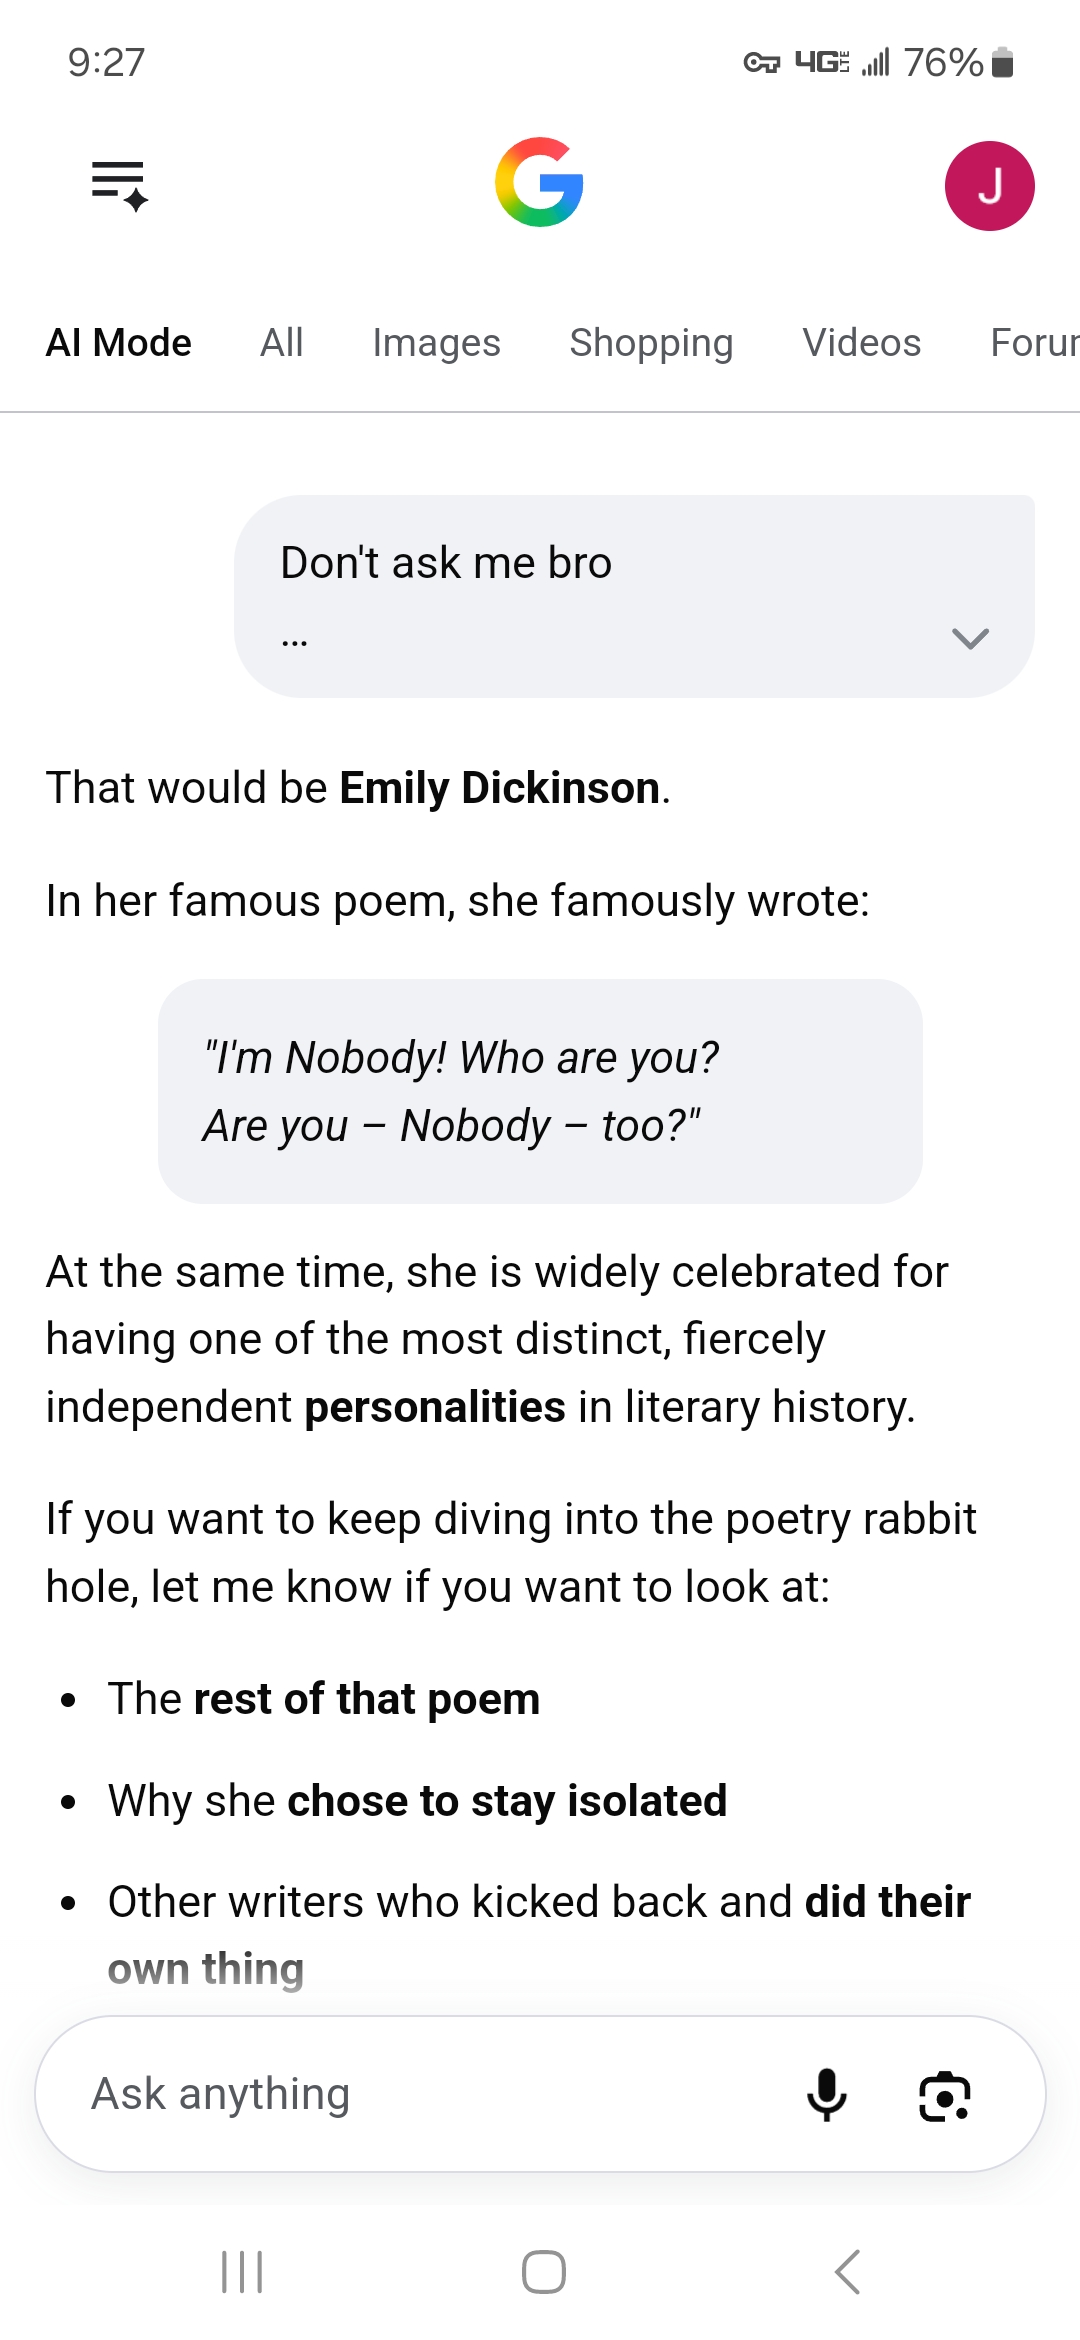
Task: Expand the "Don't ask me bro" query
Action: pos(970,638)
